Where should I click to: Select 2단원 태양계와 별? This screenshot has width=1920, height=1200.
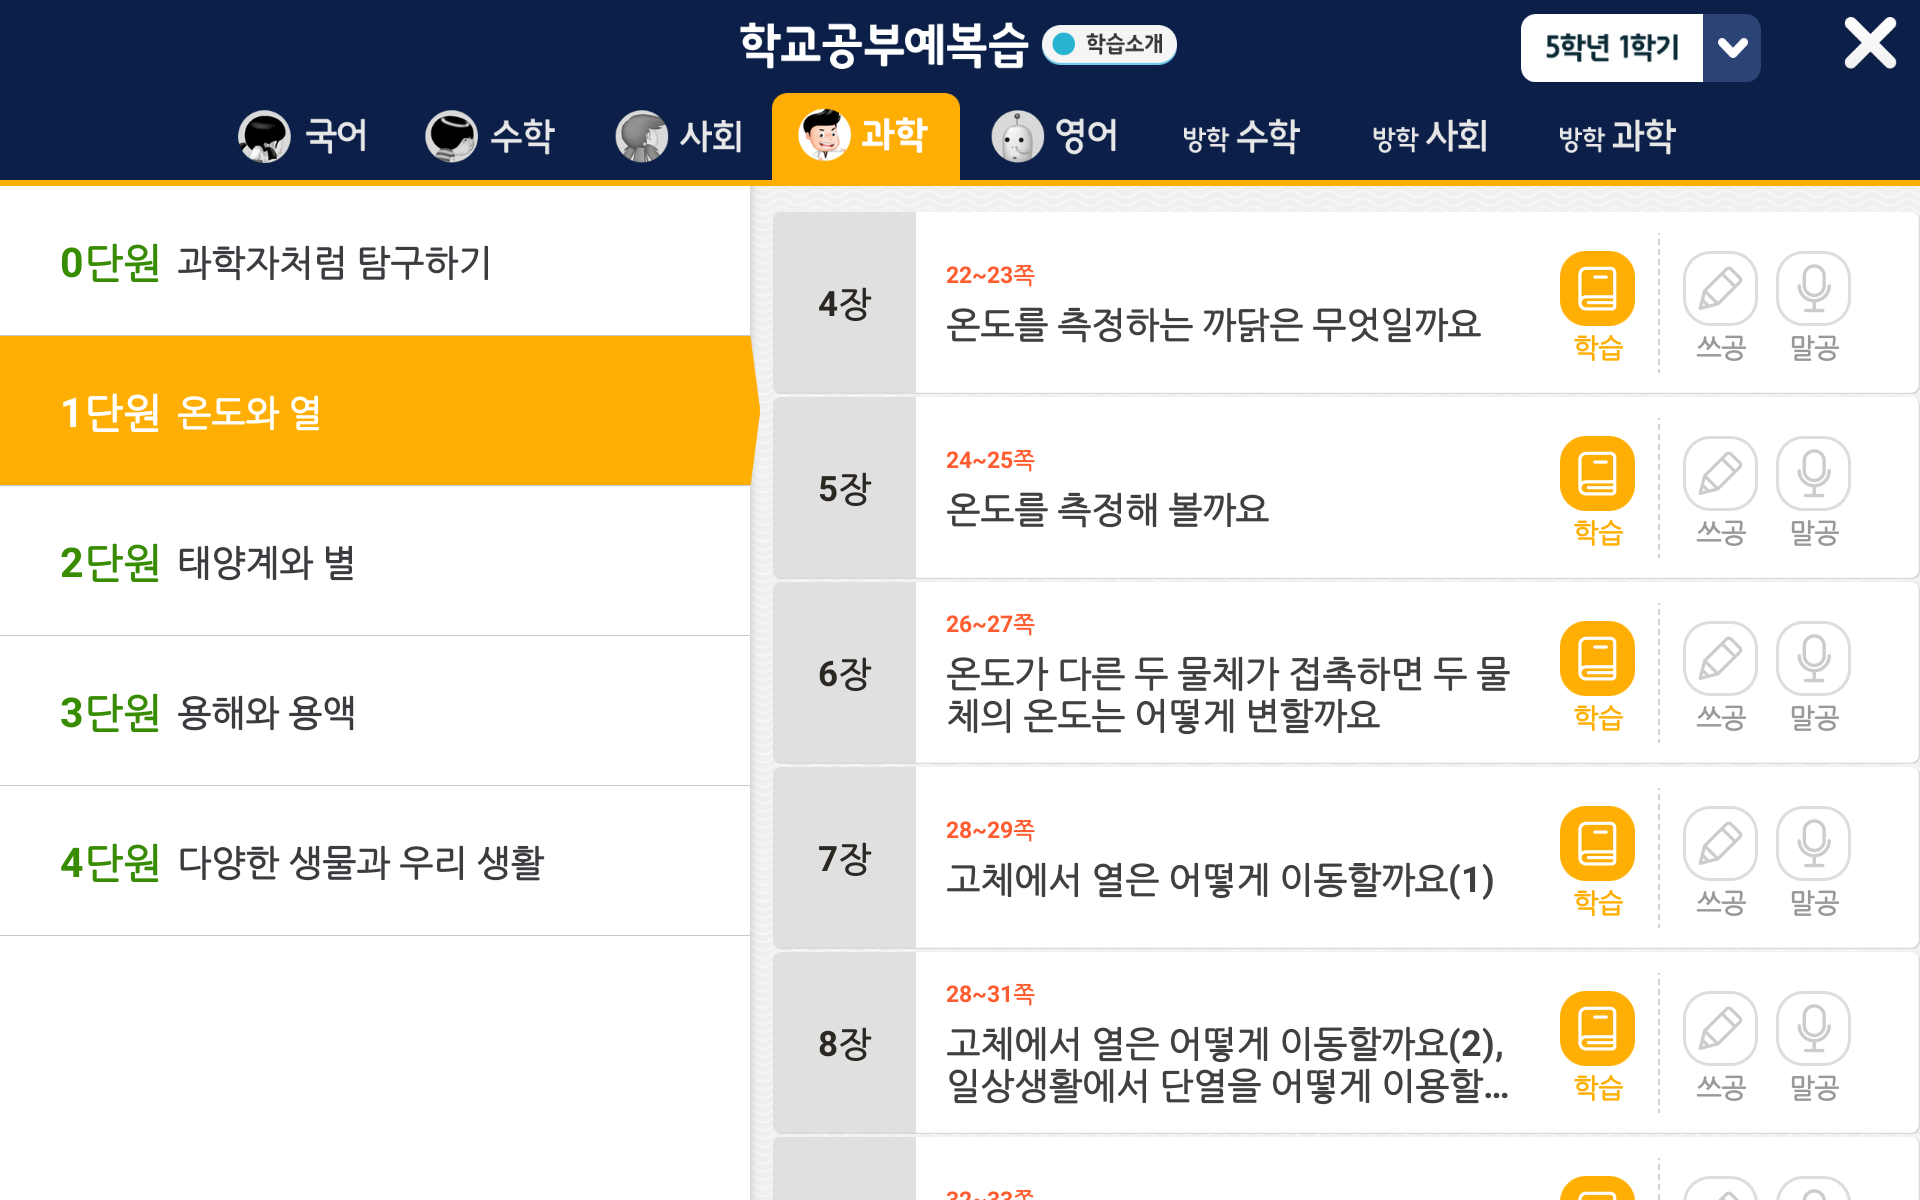click(375, 561)
